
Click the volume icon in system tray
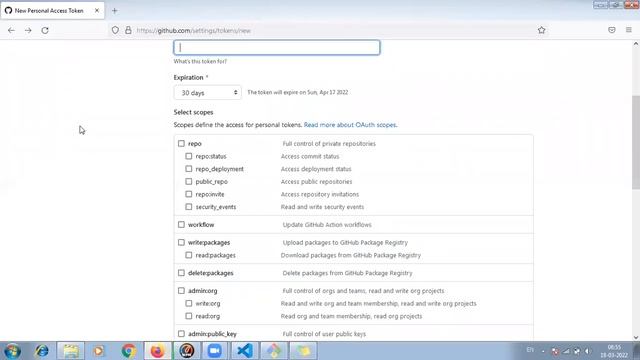point(587,351)
